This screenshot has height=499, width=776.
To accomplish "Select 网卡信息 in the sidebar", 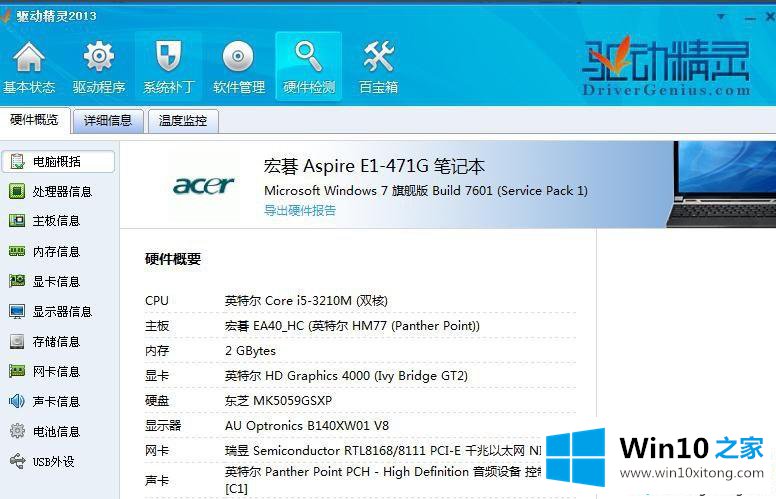I will click(x=58, y=371).
